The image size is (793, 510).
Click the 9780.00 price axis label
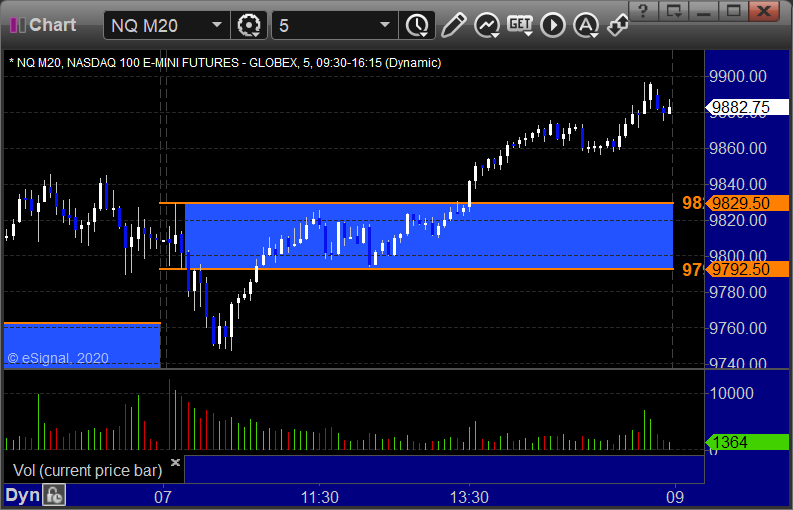tap(738, 292)
